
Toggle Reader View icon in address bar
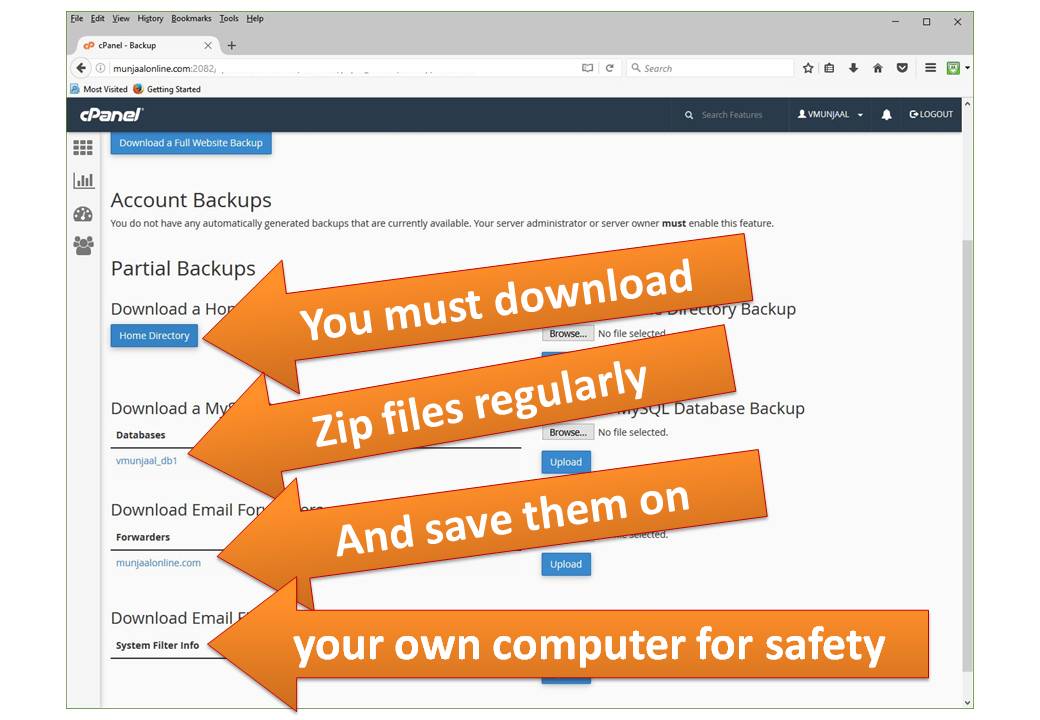[587, 68]
